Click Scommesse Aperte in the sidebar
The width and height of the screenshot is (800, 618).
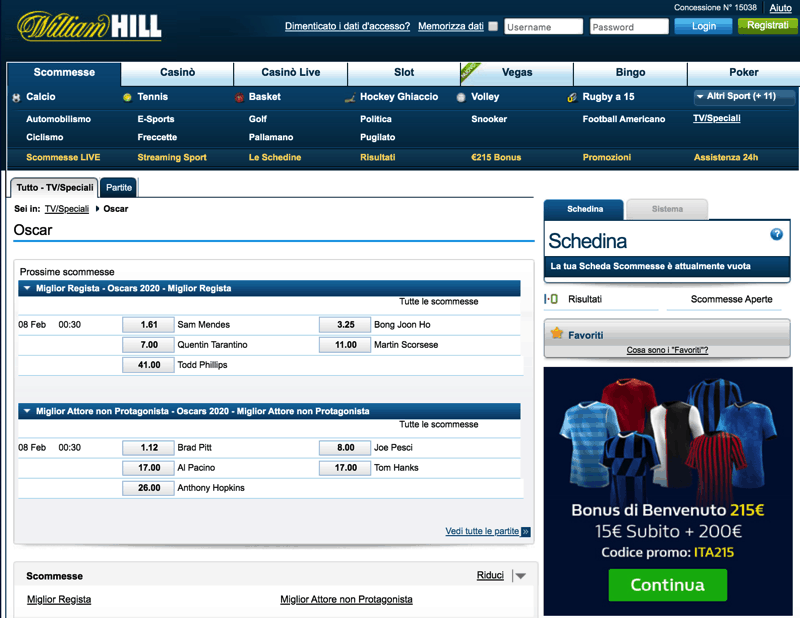[x=731, y=299]
